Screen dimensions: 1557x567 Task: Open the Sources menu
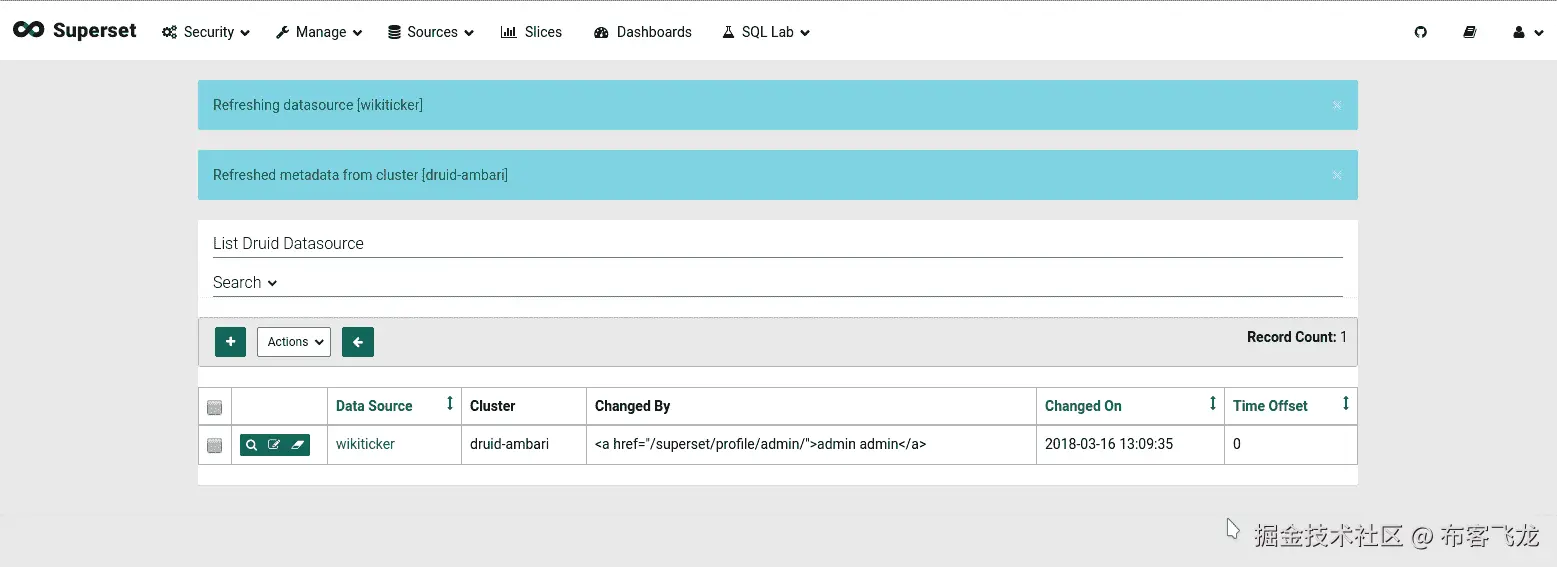click(x=431, y=32)
